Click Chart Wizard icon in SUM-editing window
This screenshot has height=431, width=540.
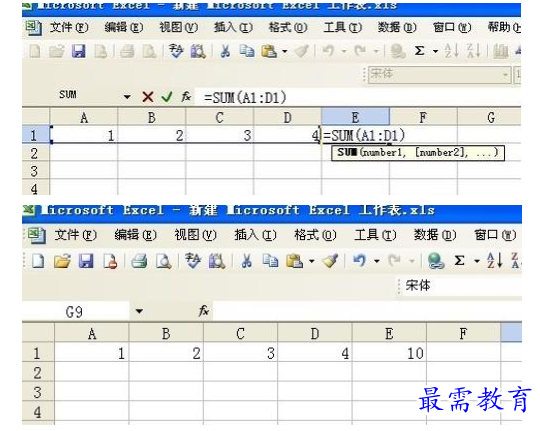pyautogui.click(x=500, y=51)
